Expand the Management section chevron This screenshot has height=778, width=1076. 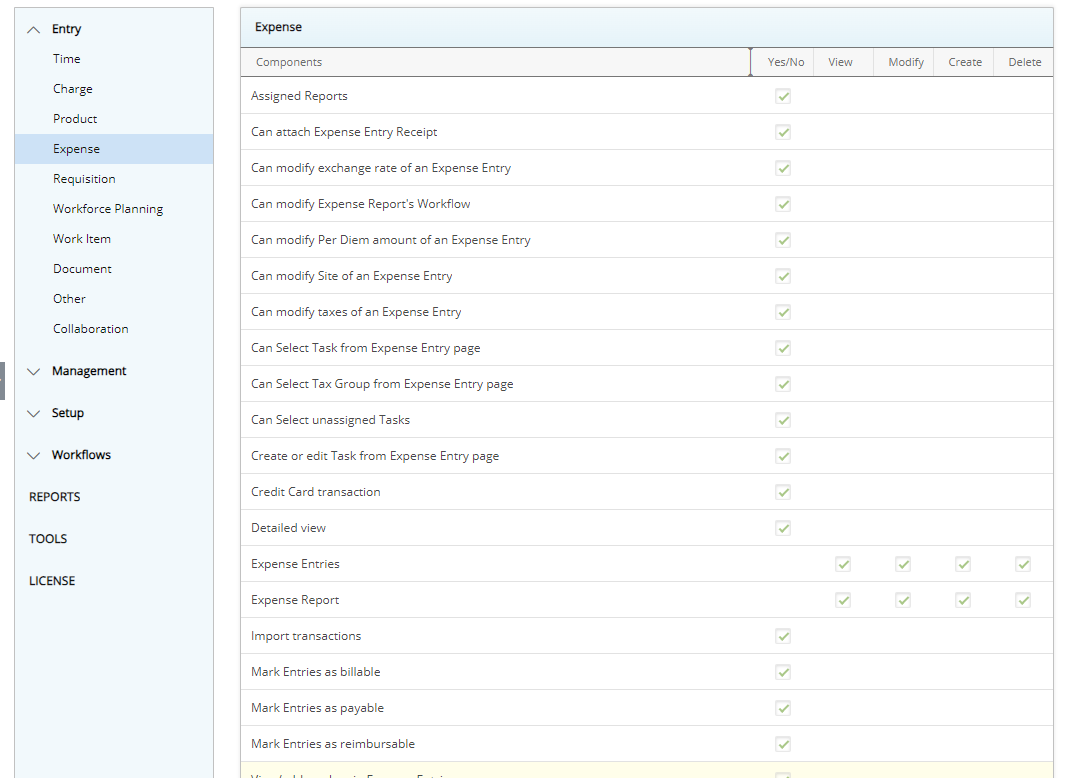pyautogui.click(x=33, y=372)
